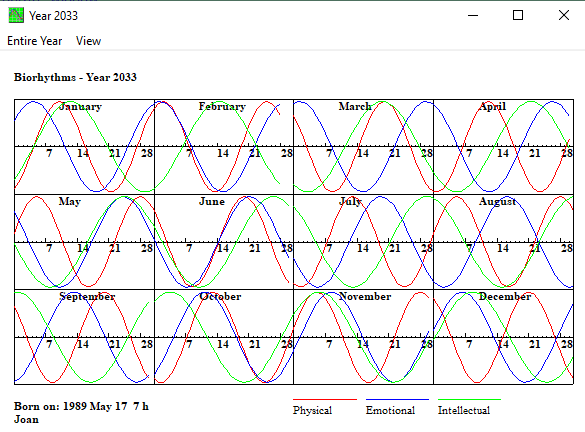Click the November chart panel
Screen dimensions: 585x432
pyautogui.click(x=363, y=337)
